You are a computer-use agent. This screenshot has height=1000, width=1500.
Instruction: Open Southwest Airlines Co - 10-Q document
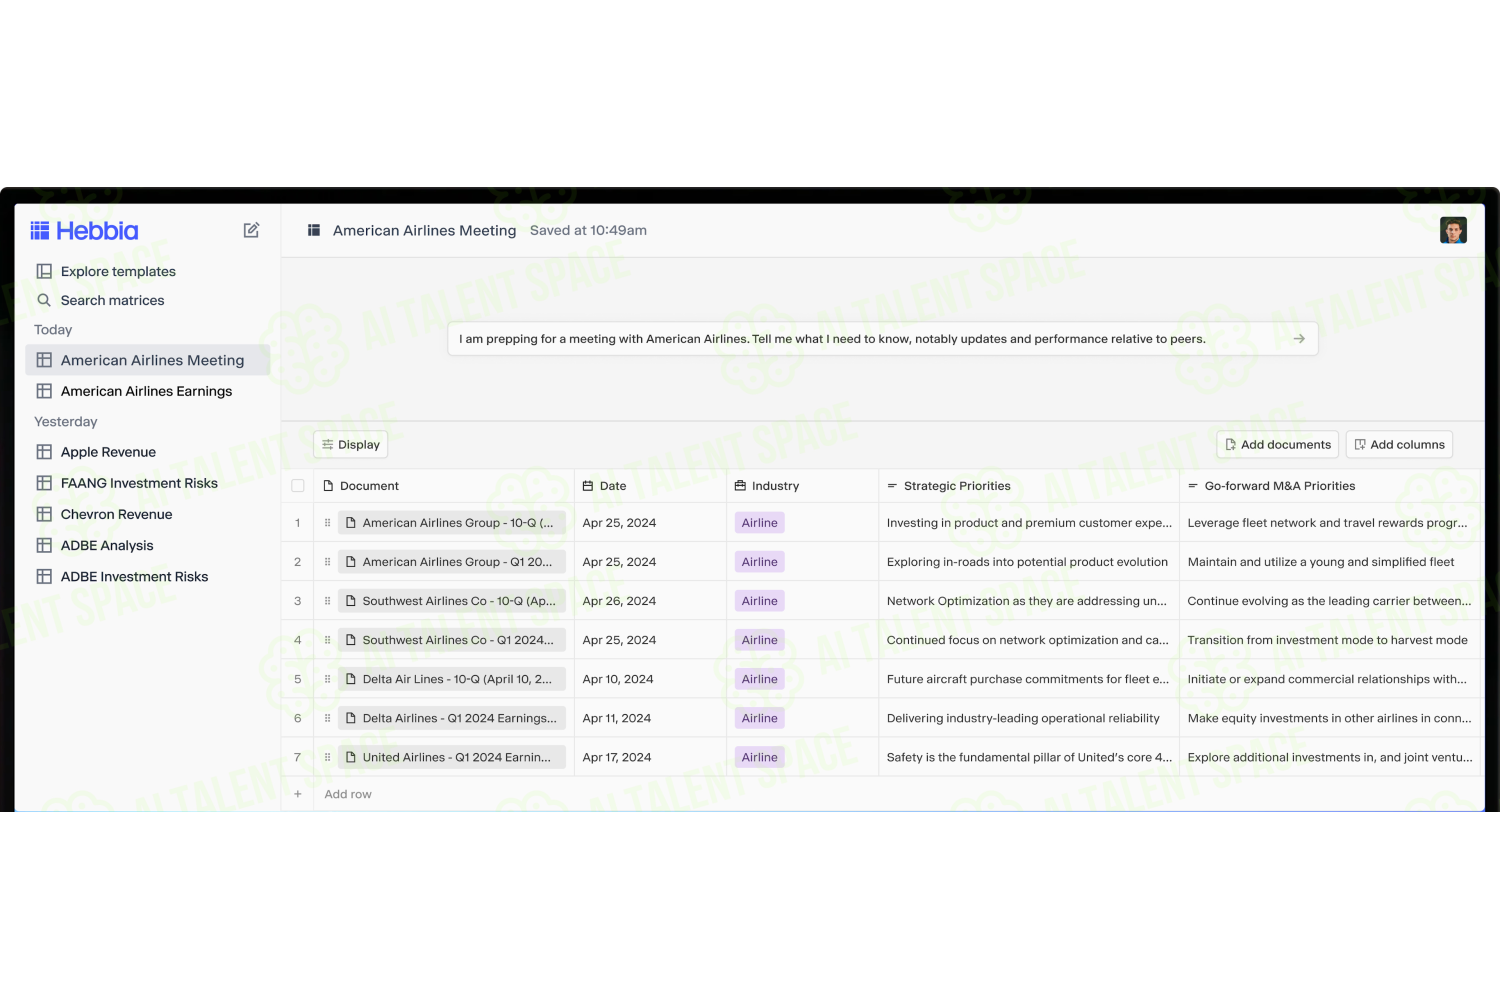[452, 601]
